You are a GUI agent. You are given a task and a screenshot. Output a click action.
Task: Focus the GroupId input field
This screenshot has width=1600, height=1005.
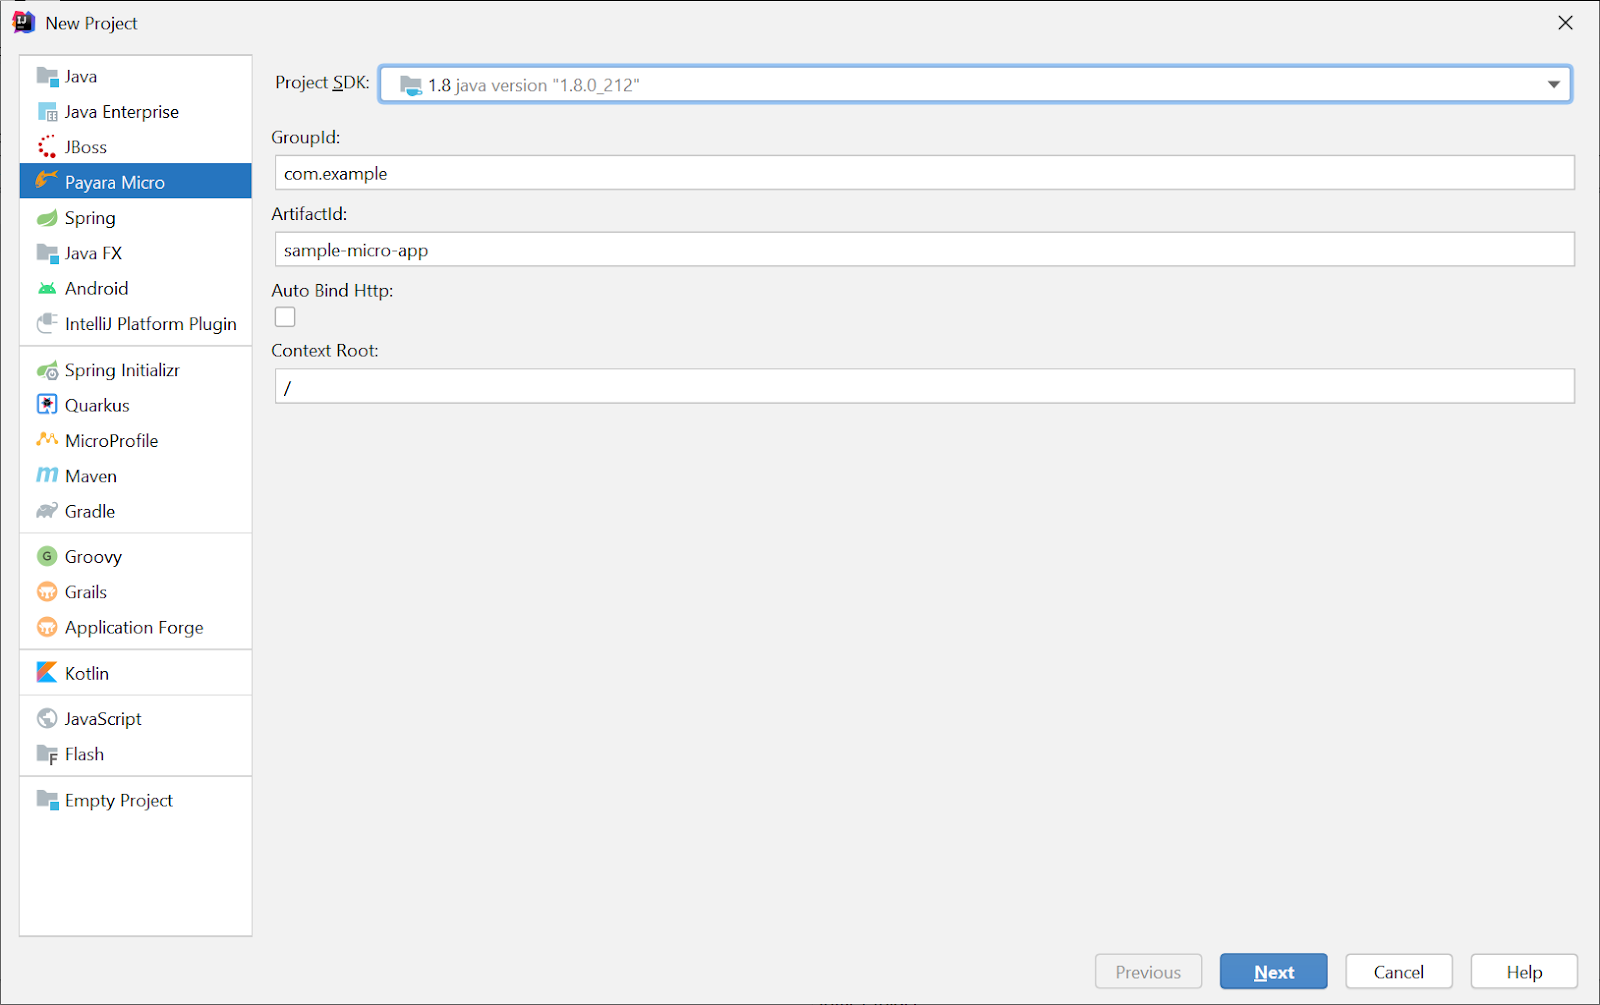coord(925,173)
